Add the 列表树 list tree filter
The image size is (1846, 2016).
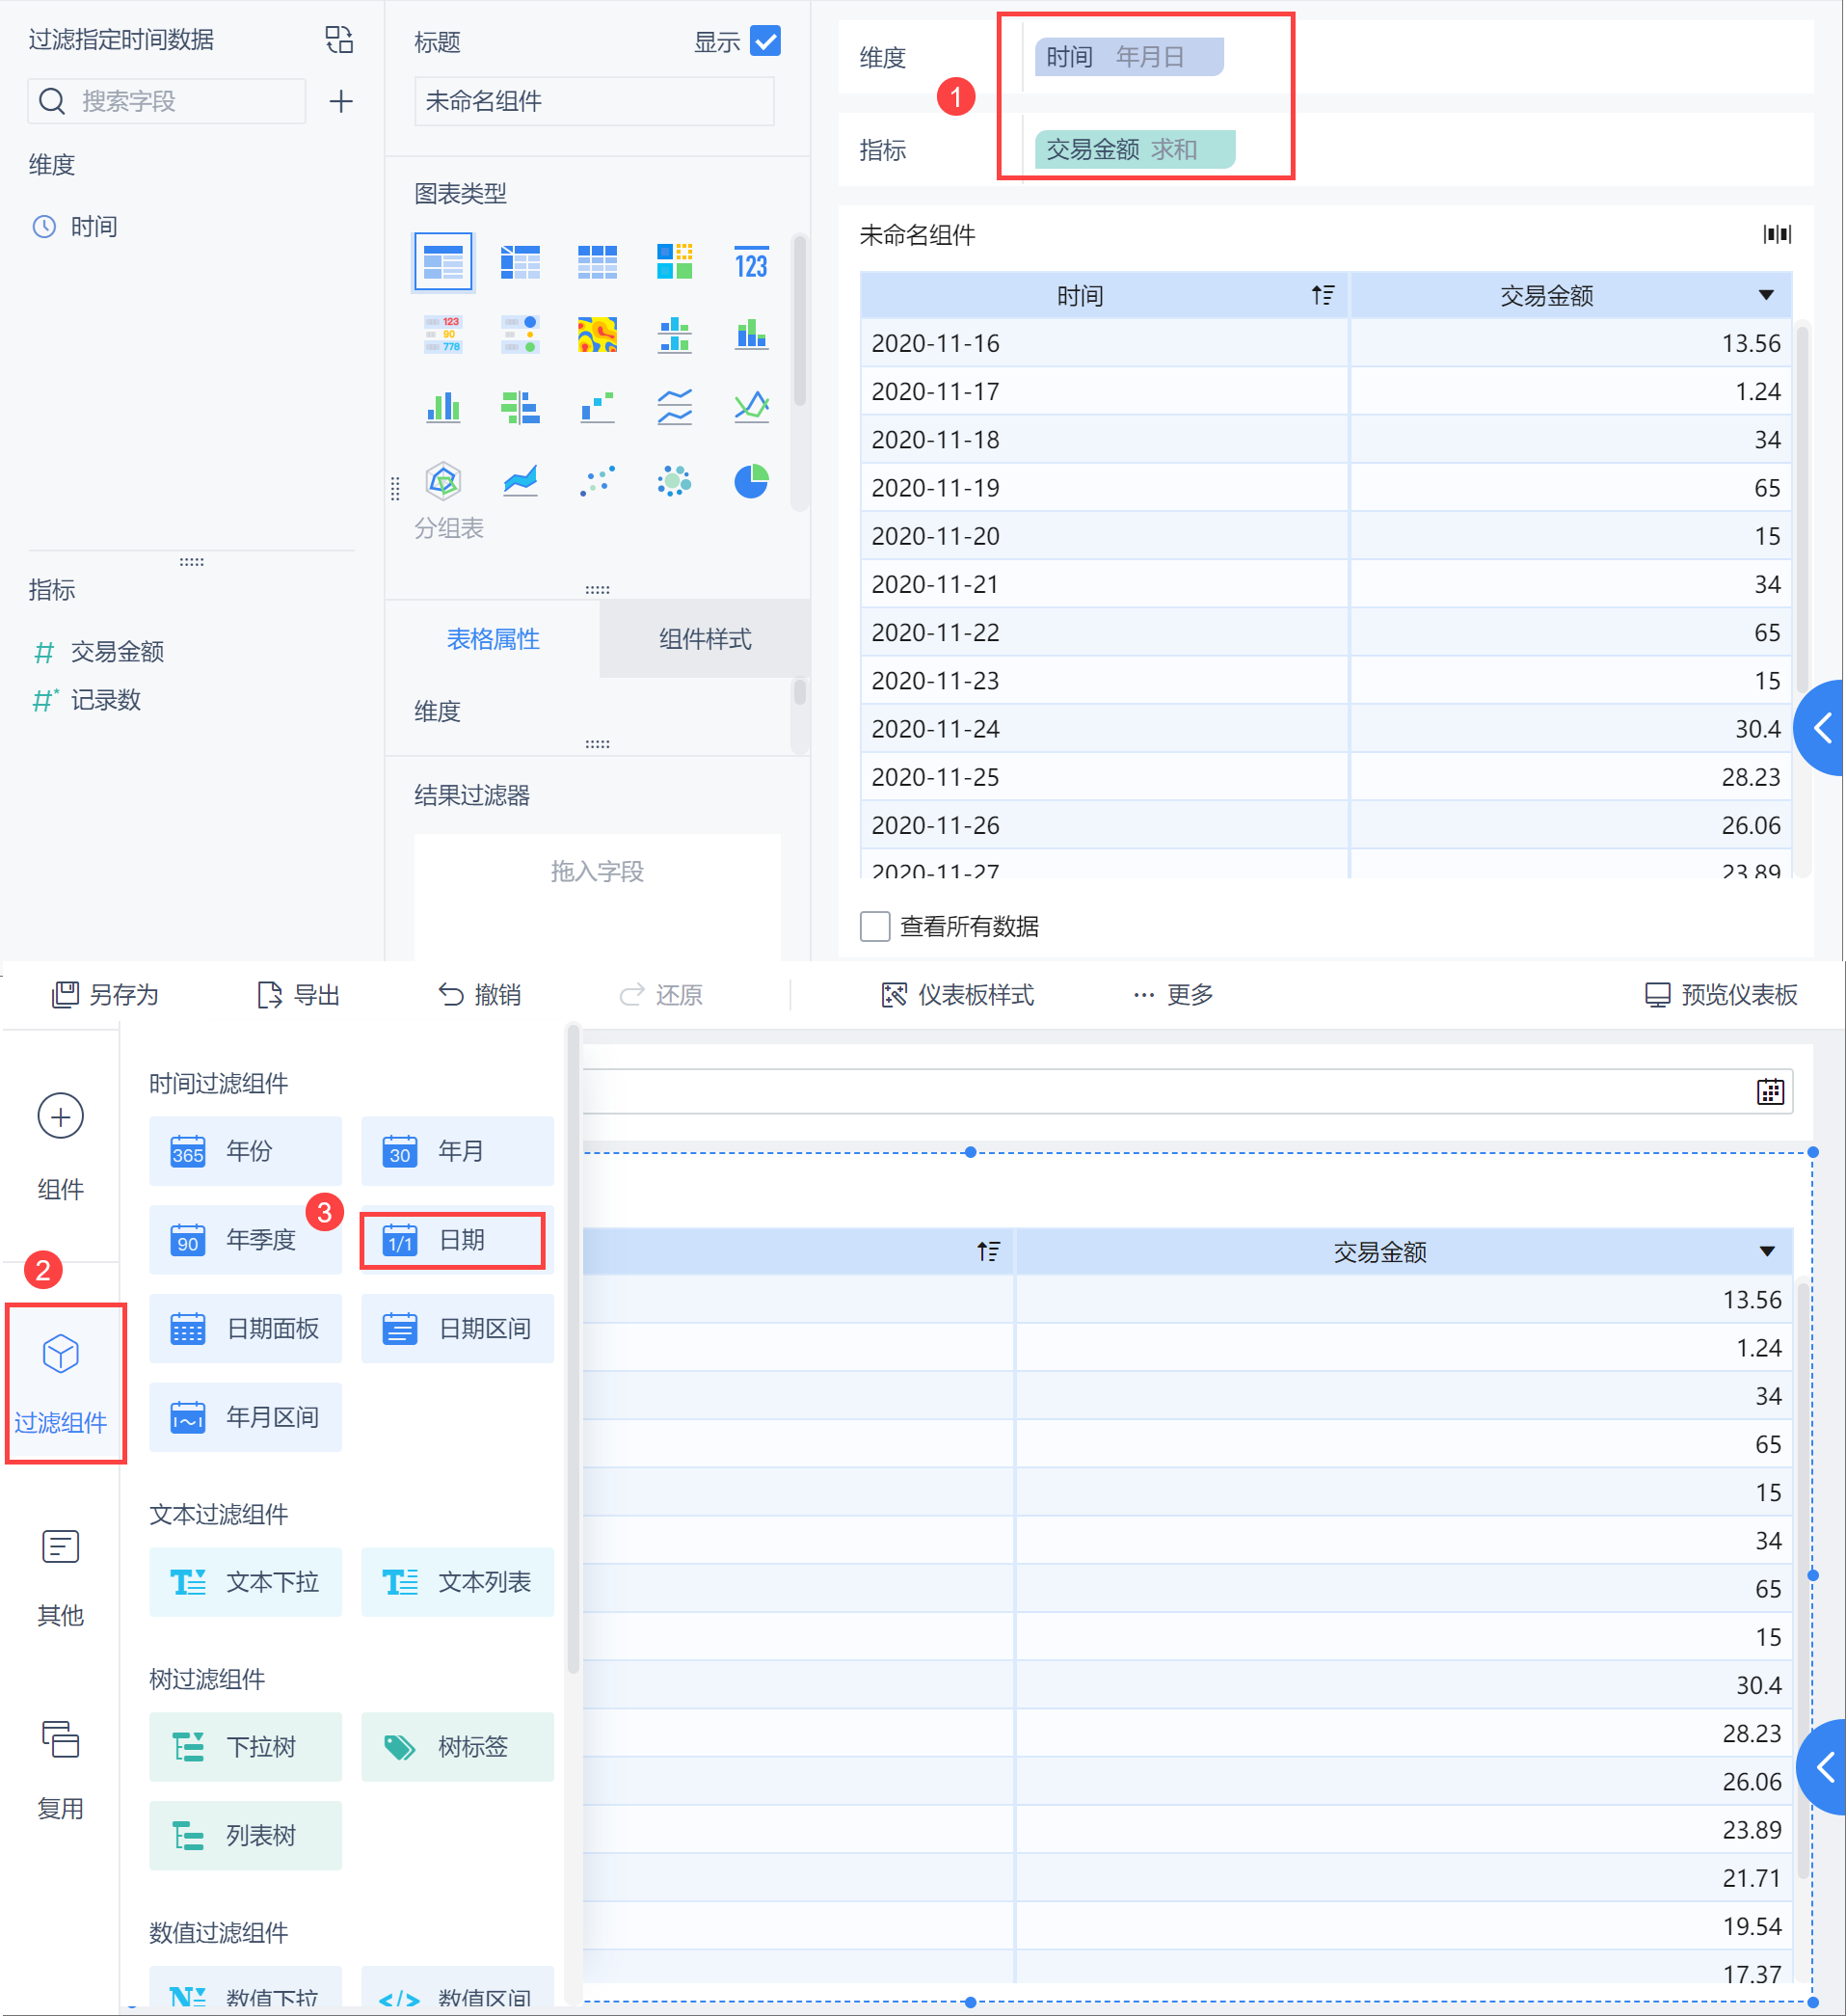pyautogui.click(x=245, y=1835)
